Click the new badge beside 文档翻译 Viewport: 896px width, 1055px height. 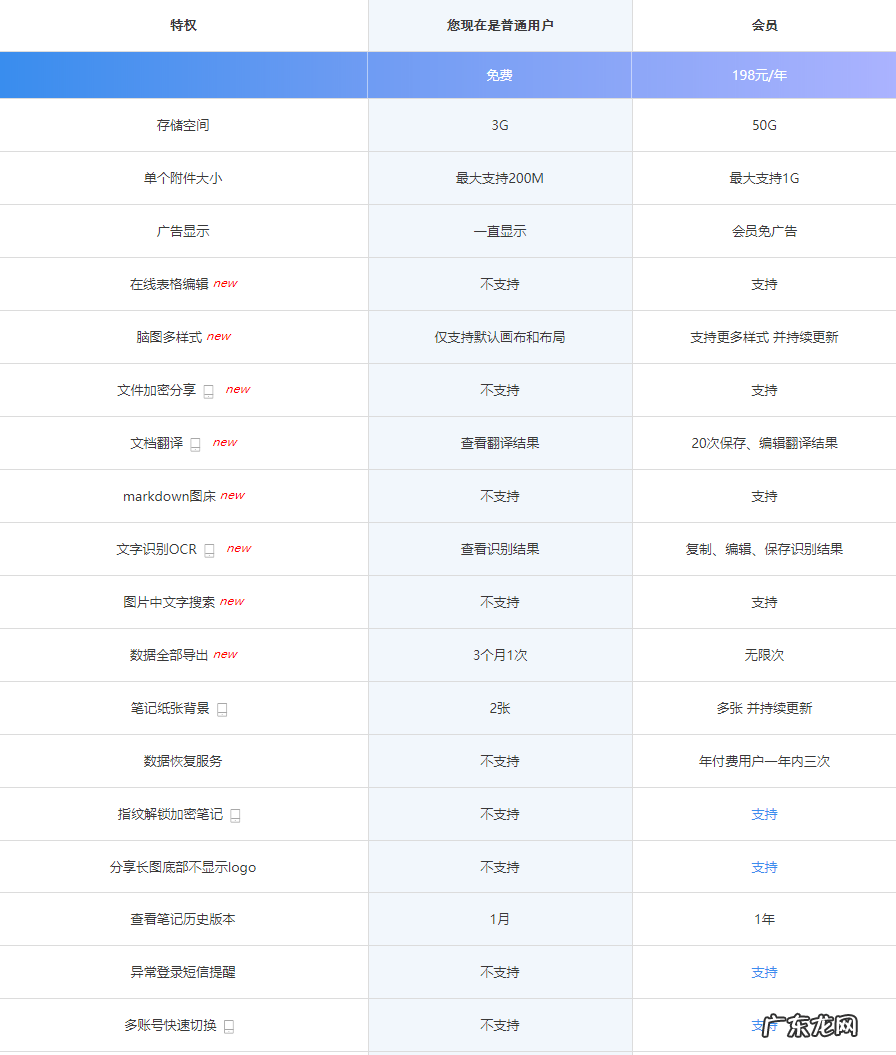click(x=224, y=441)
